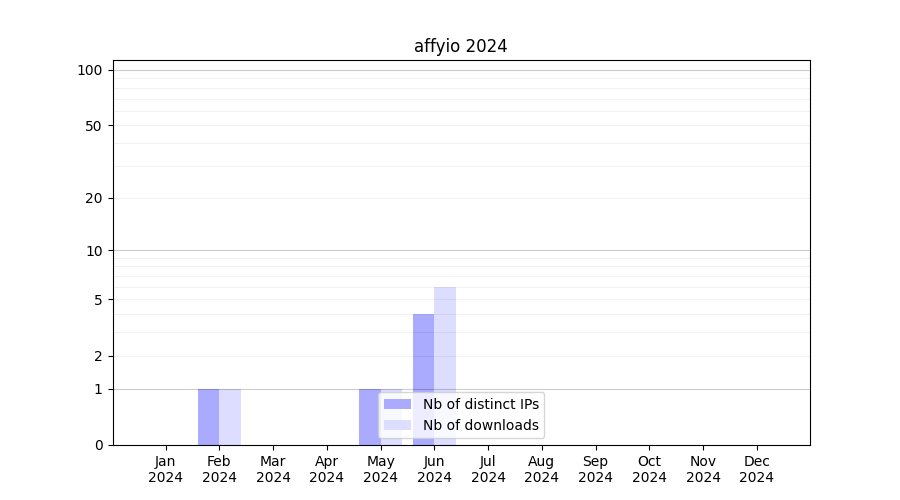
Task: Select the February downloads bar
Action: [x=230, y=416]
